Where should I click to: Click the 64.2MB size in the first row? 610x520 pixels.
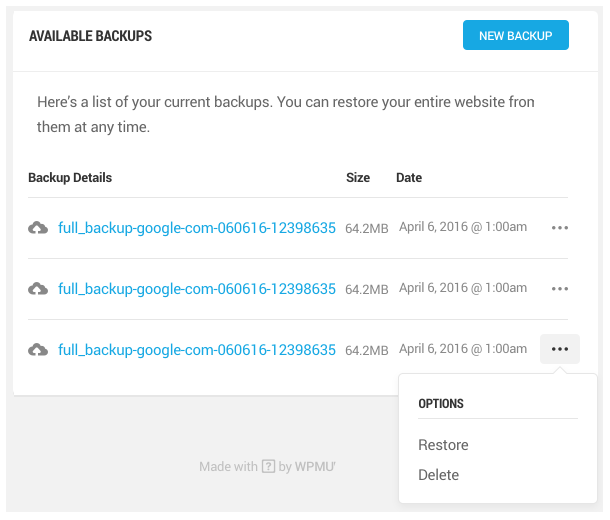point(366,229)
